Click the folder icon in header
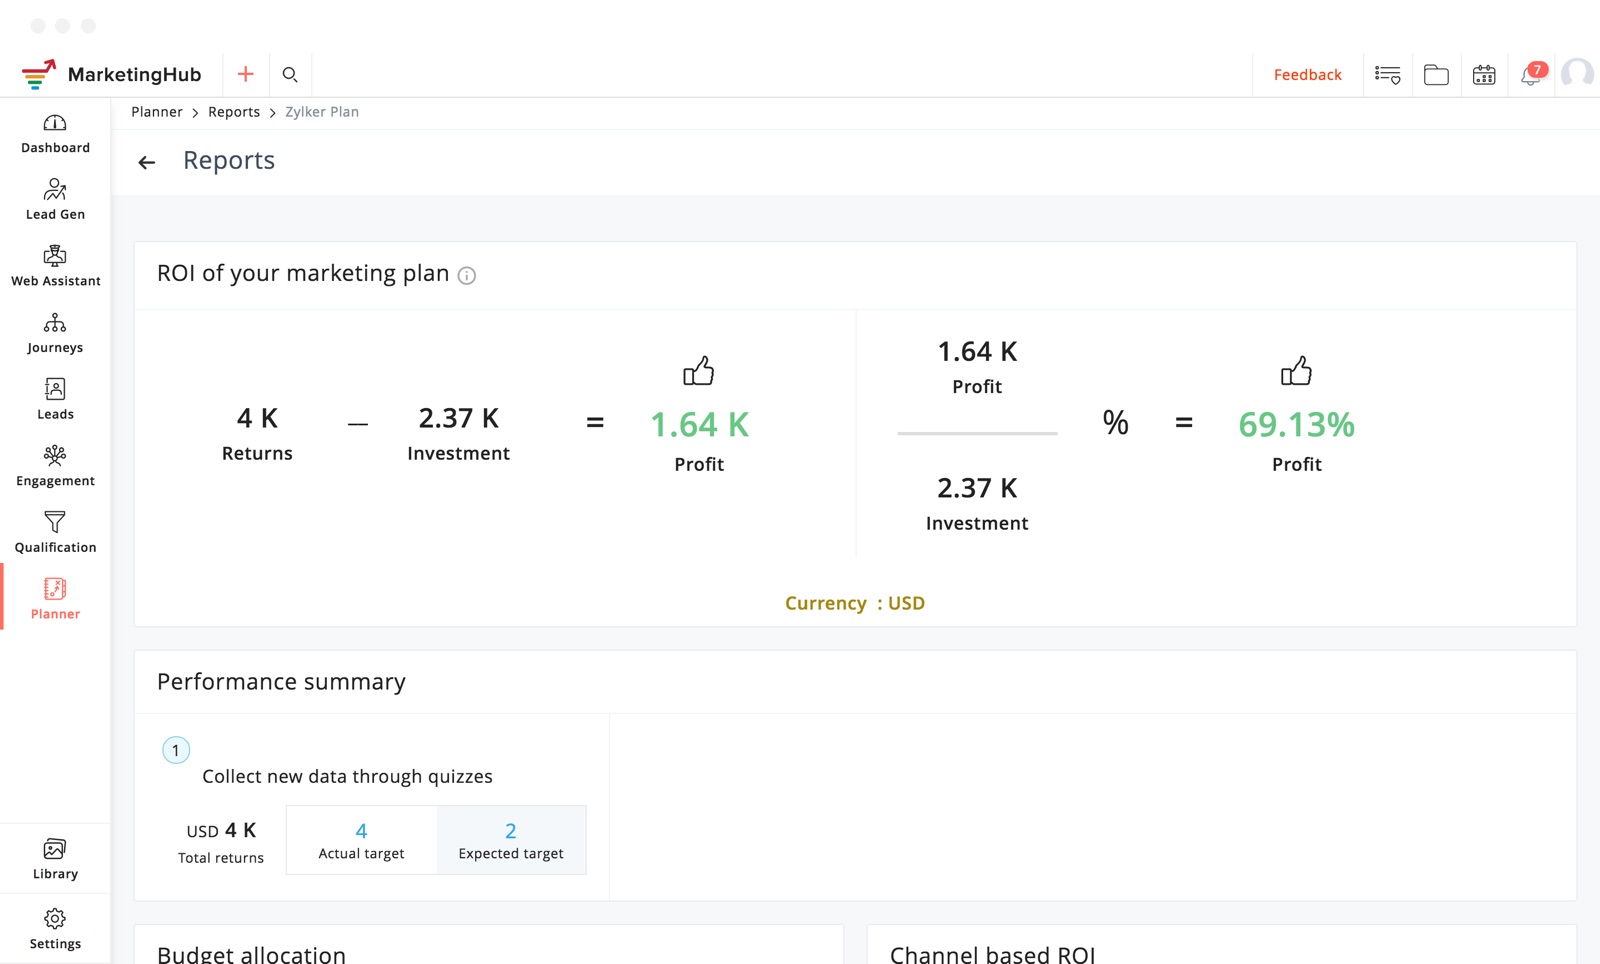 pos(1436,75)
